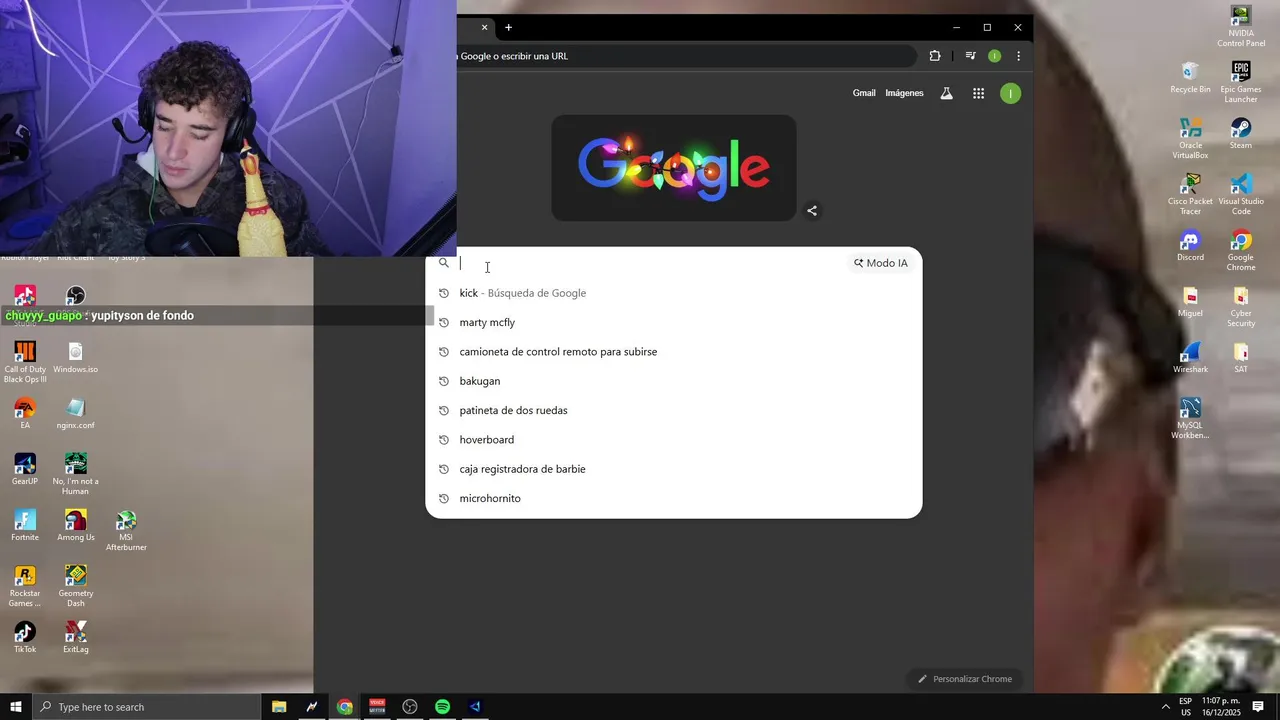Image resolution: width=1280 pixels, height=720 pixels.
Task: Select 'camioneta de control remoto para subirse' suggestion
Action: [674, 352]
